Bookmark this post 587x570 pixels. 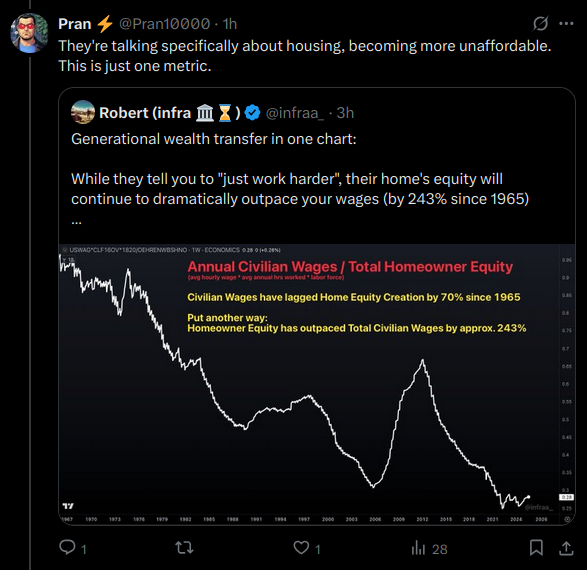click(536, 548)
